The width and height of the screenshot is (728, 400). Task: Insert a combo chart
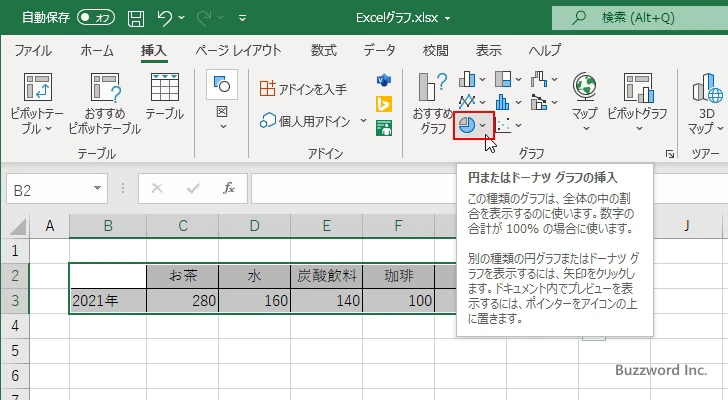pyautogui.click(x=539, y=102)
